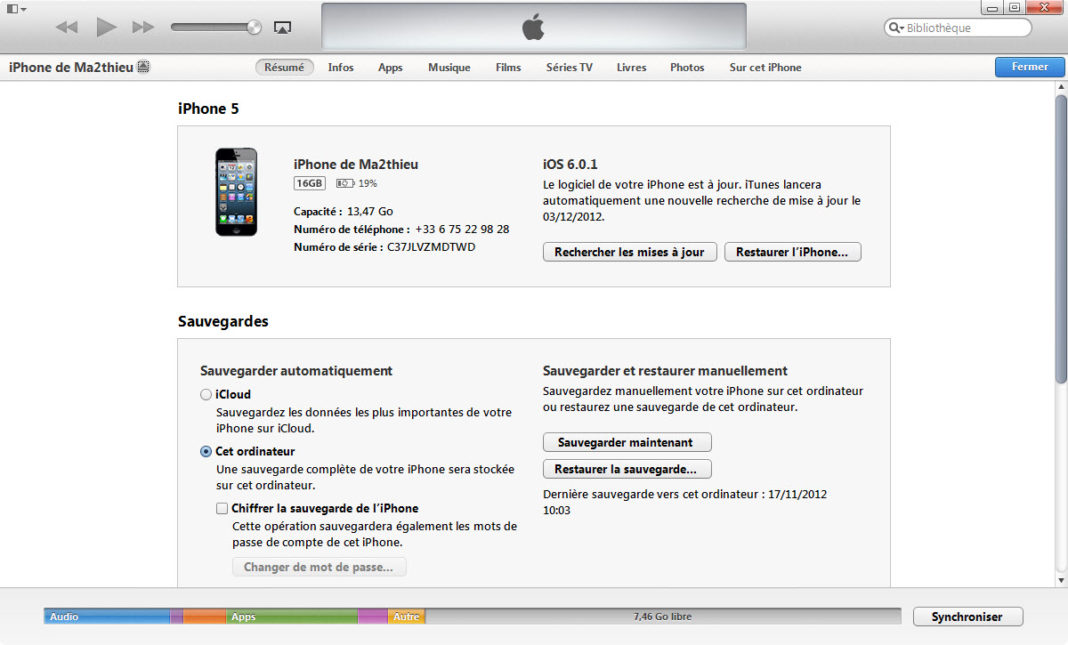Image resolution: width=1068 pixels, height=645 pixels.
Task: Click the battery level icon
Action: coord(345,183)
